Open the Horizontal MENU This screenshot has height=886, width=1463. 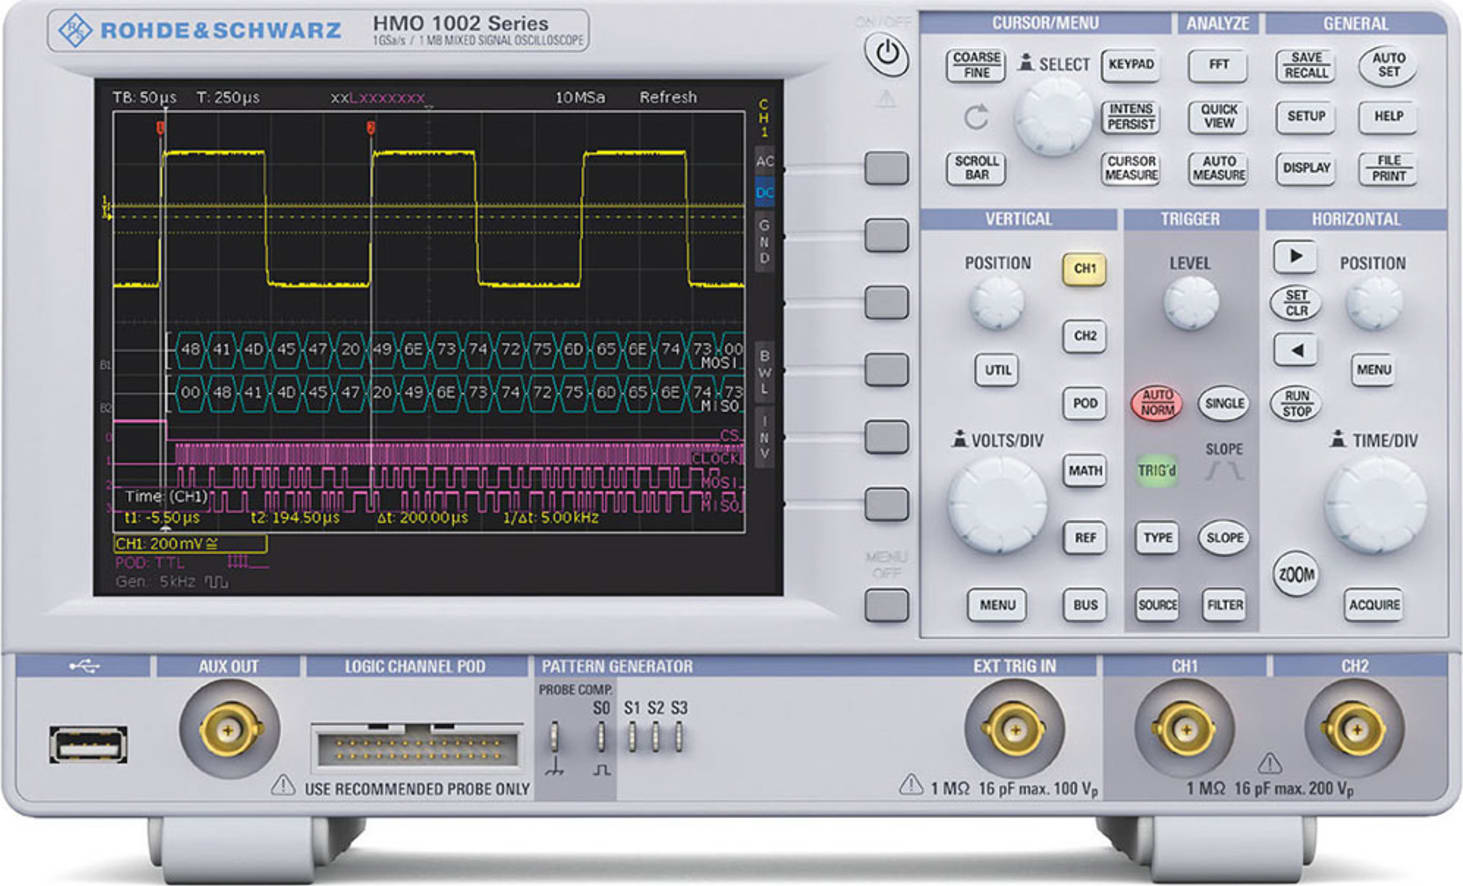tap(1375, 369)
